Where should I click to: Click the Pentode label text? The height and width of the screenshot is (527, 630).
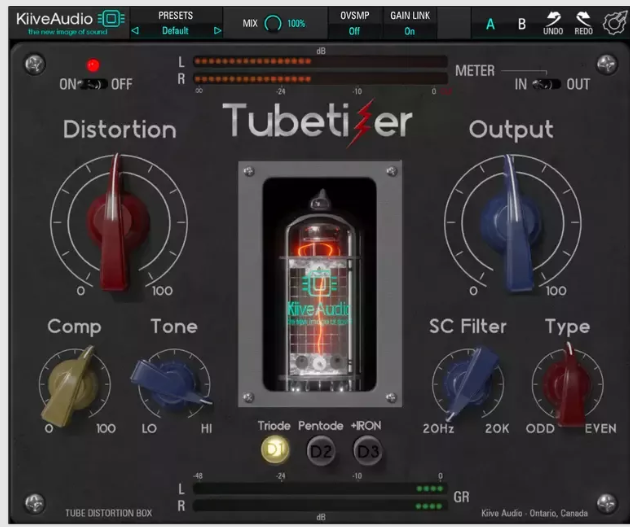321,426
